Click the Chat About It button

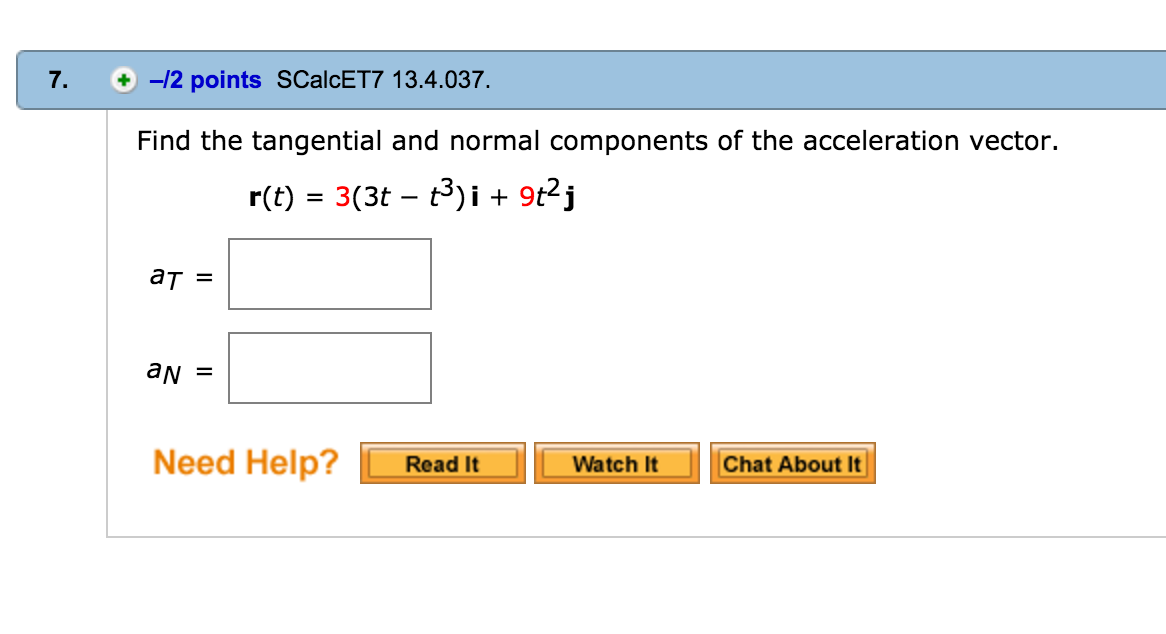tap(792, 462)
